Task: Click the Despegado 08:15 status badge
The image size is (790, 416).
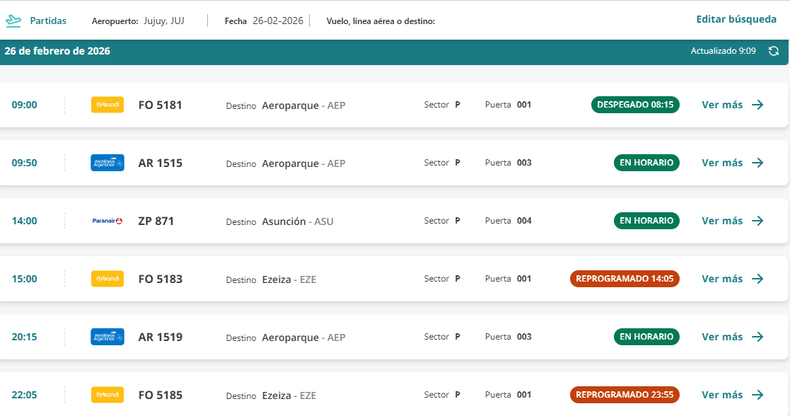Action: tap(635, 105)
